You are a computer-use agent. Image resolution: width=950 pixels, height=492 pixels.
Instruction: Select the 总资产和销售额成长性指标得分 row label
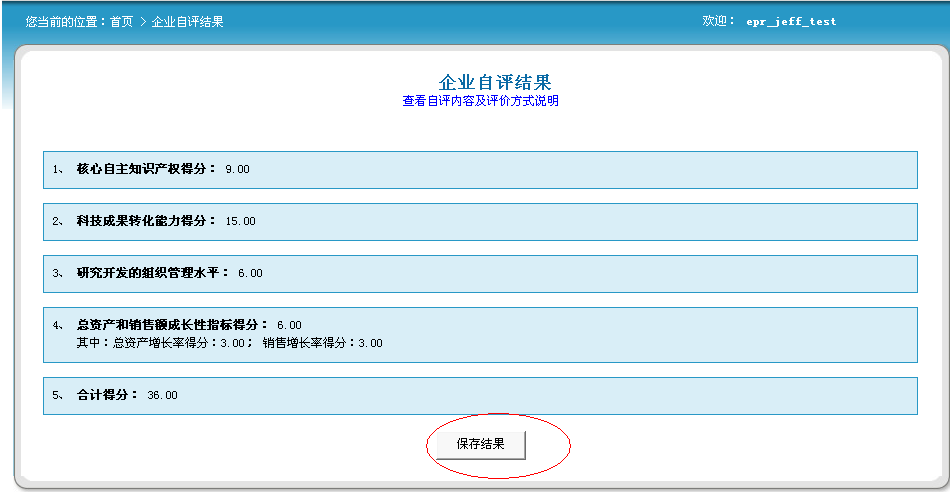(x=172, y=325)
